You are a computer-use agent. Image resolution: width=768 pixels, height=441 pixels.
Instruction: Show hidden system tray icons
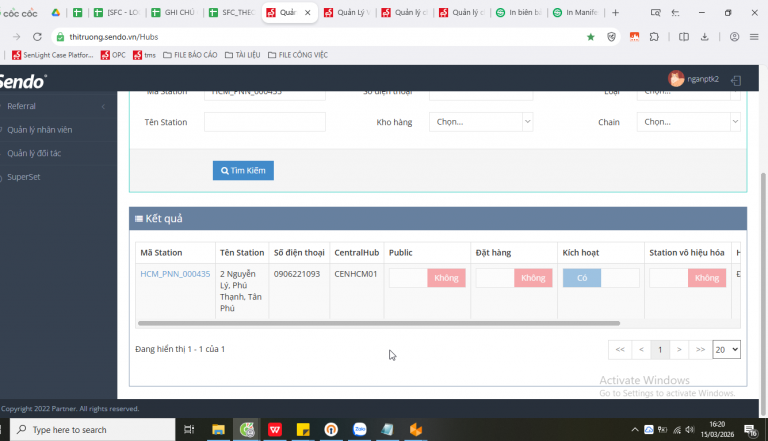click(635, 430)
